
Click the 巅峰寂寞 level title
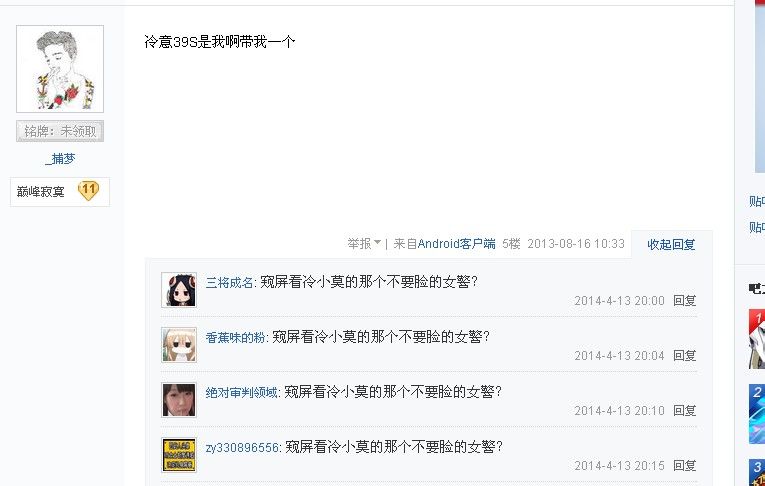click(40, 192)
